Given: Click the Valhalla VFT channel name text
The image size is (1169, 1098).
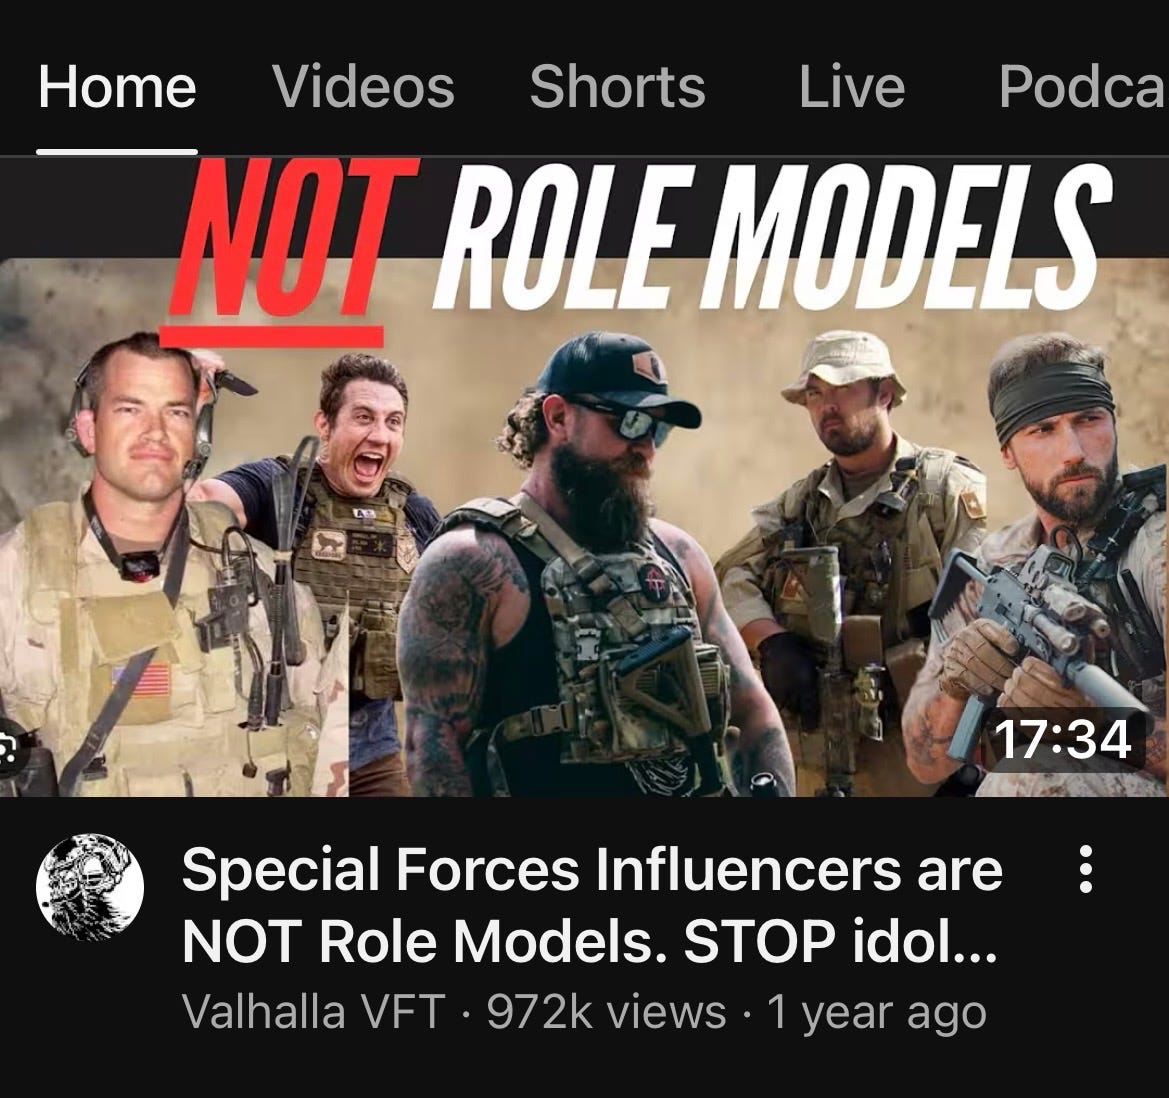Looking at the screenshot, I should [314, 1012].
